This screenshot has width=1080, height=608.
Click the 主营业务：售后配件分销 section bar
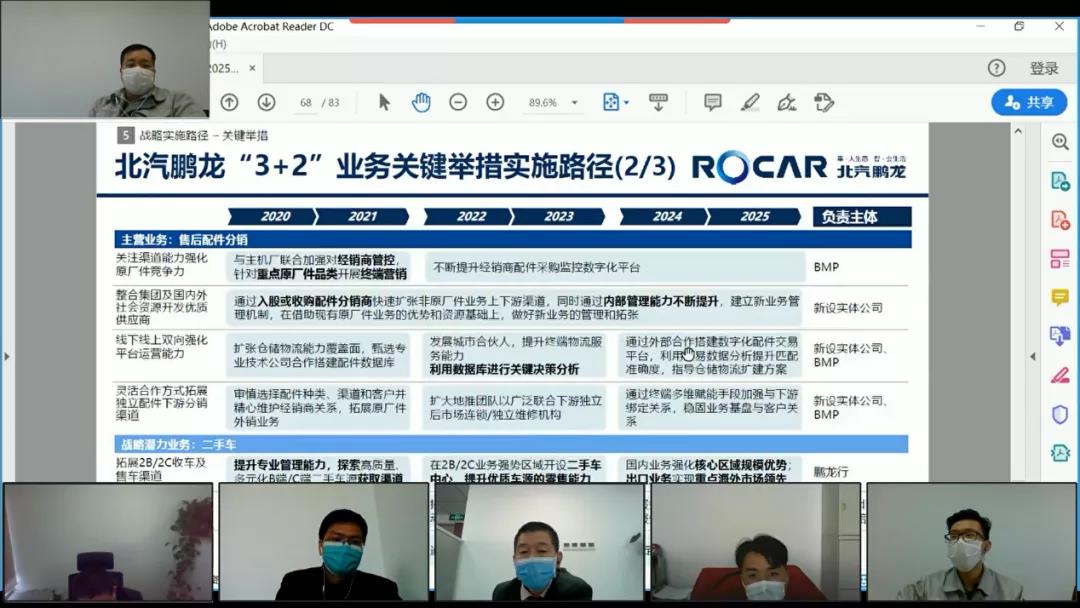[512, 240]
